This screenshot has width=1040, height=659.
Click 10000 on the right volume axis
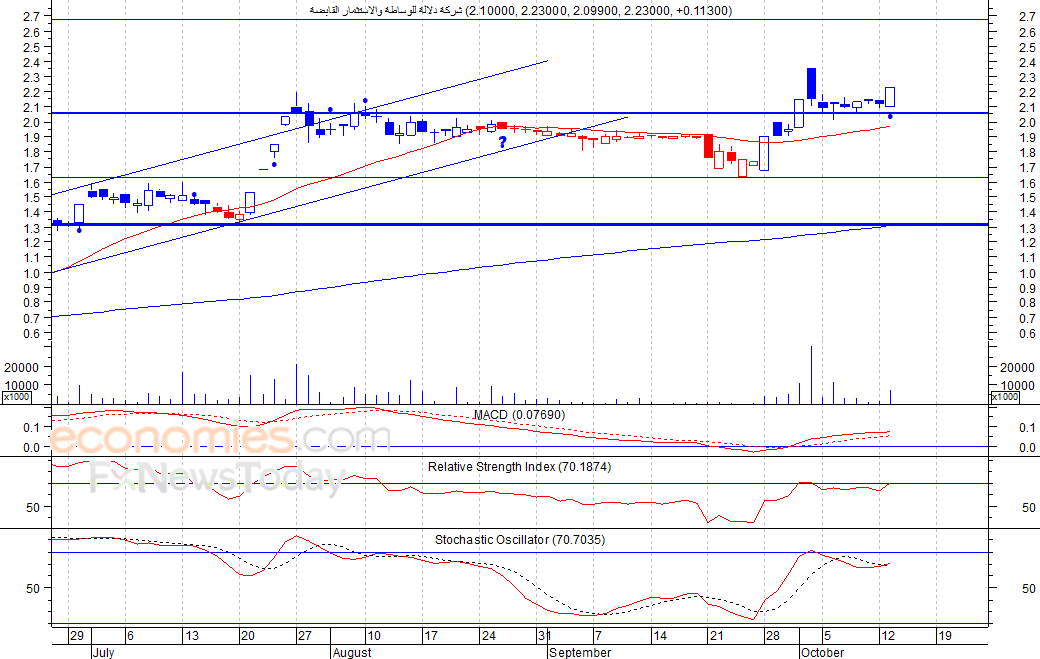pos(1017,386)
